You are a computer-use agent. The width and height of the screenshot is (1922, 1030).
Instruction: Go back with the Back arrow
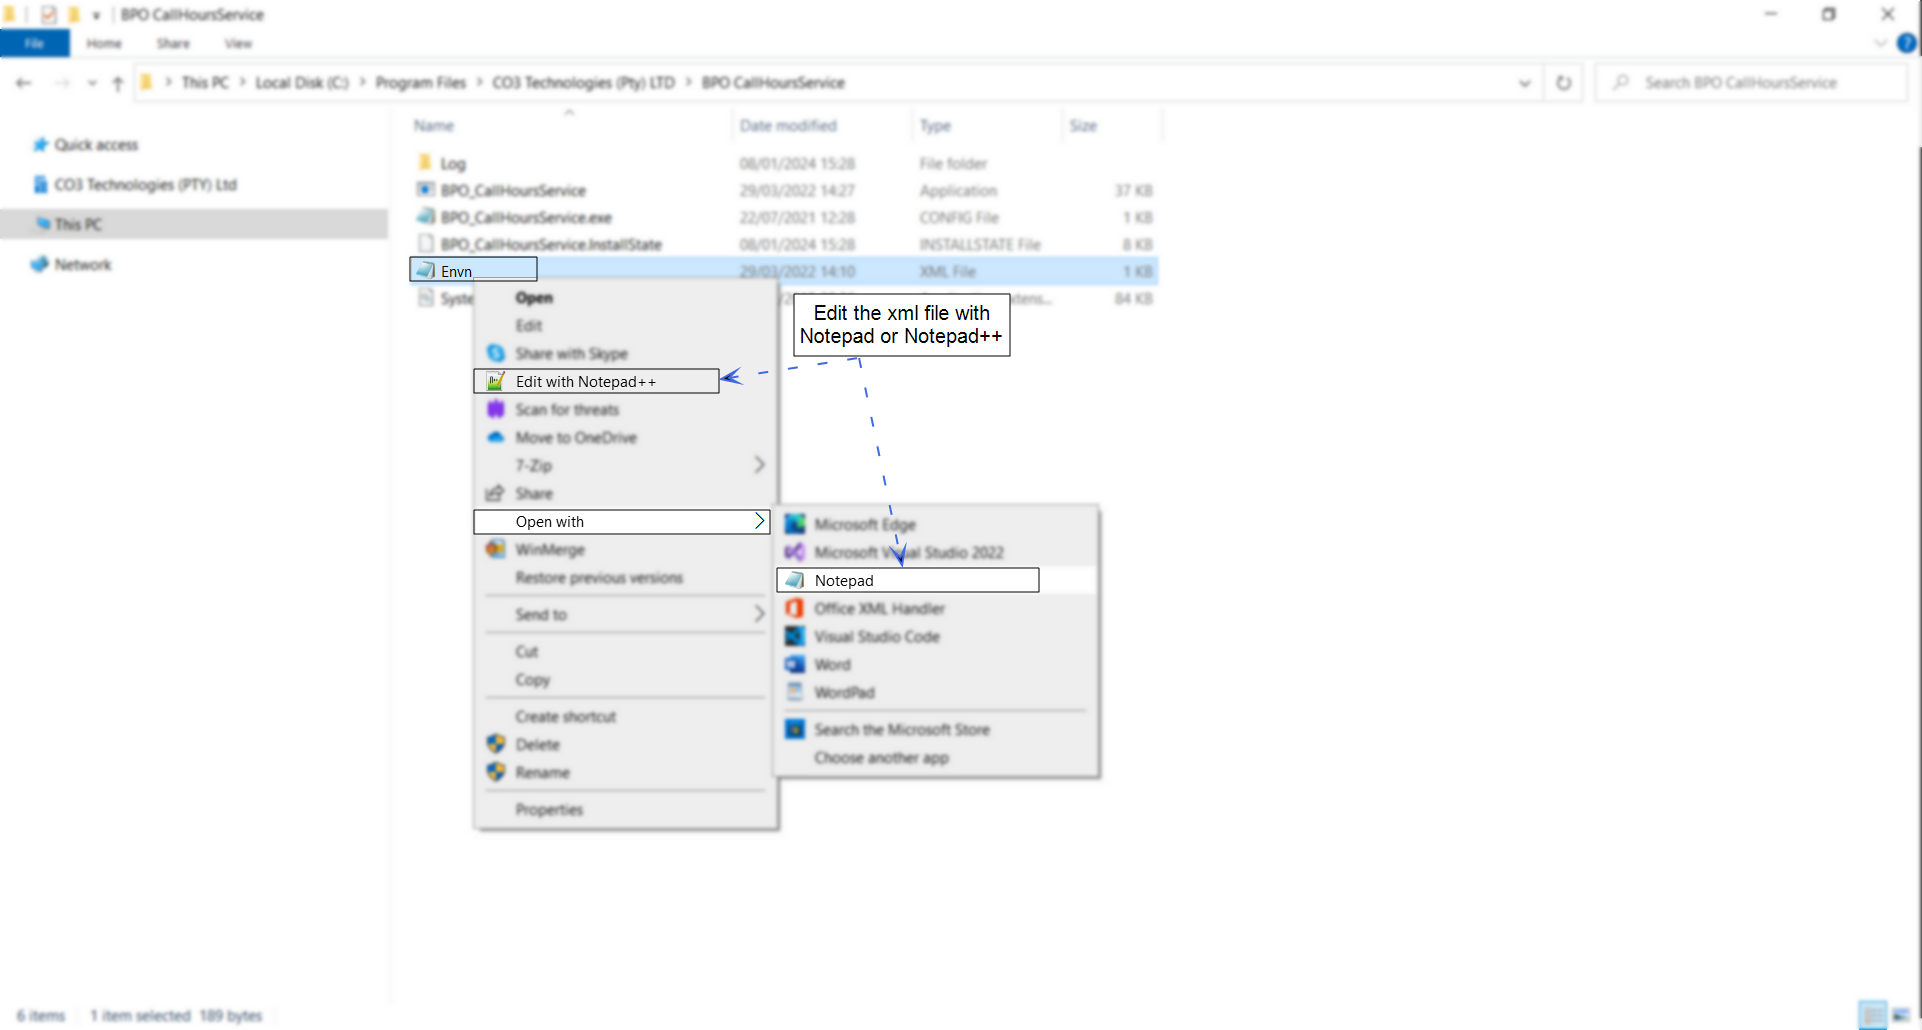pos(24,83)
